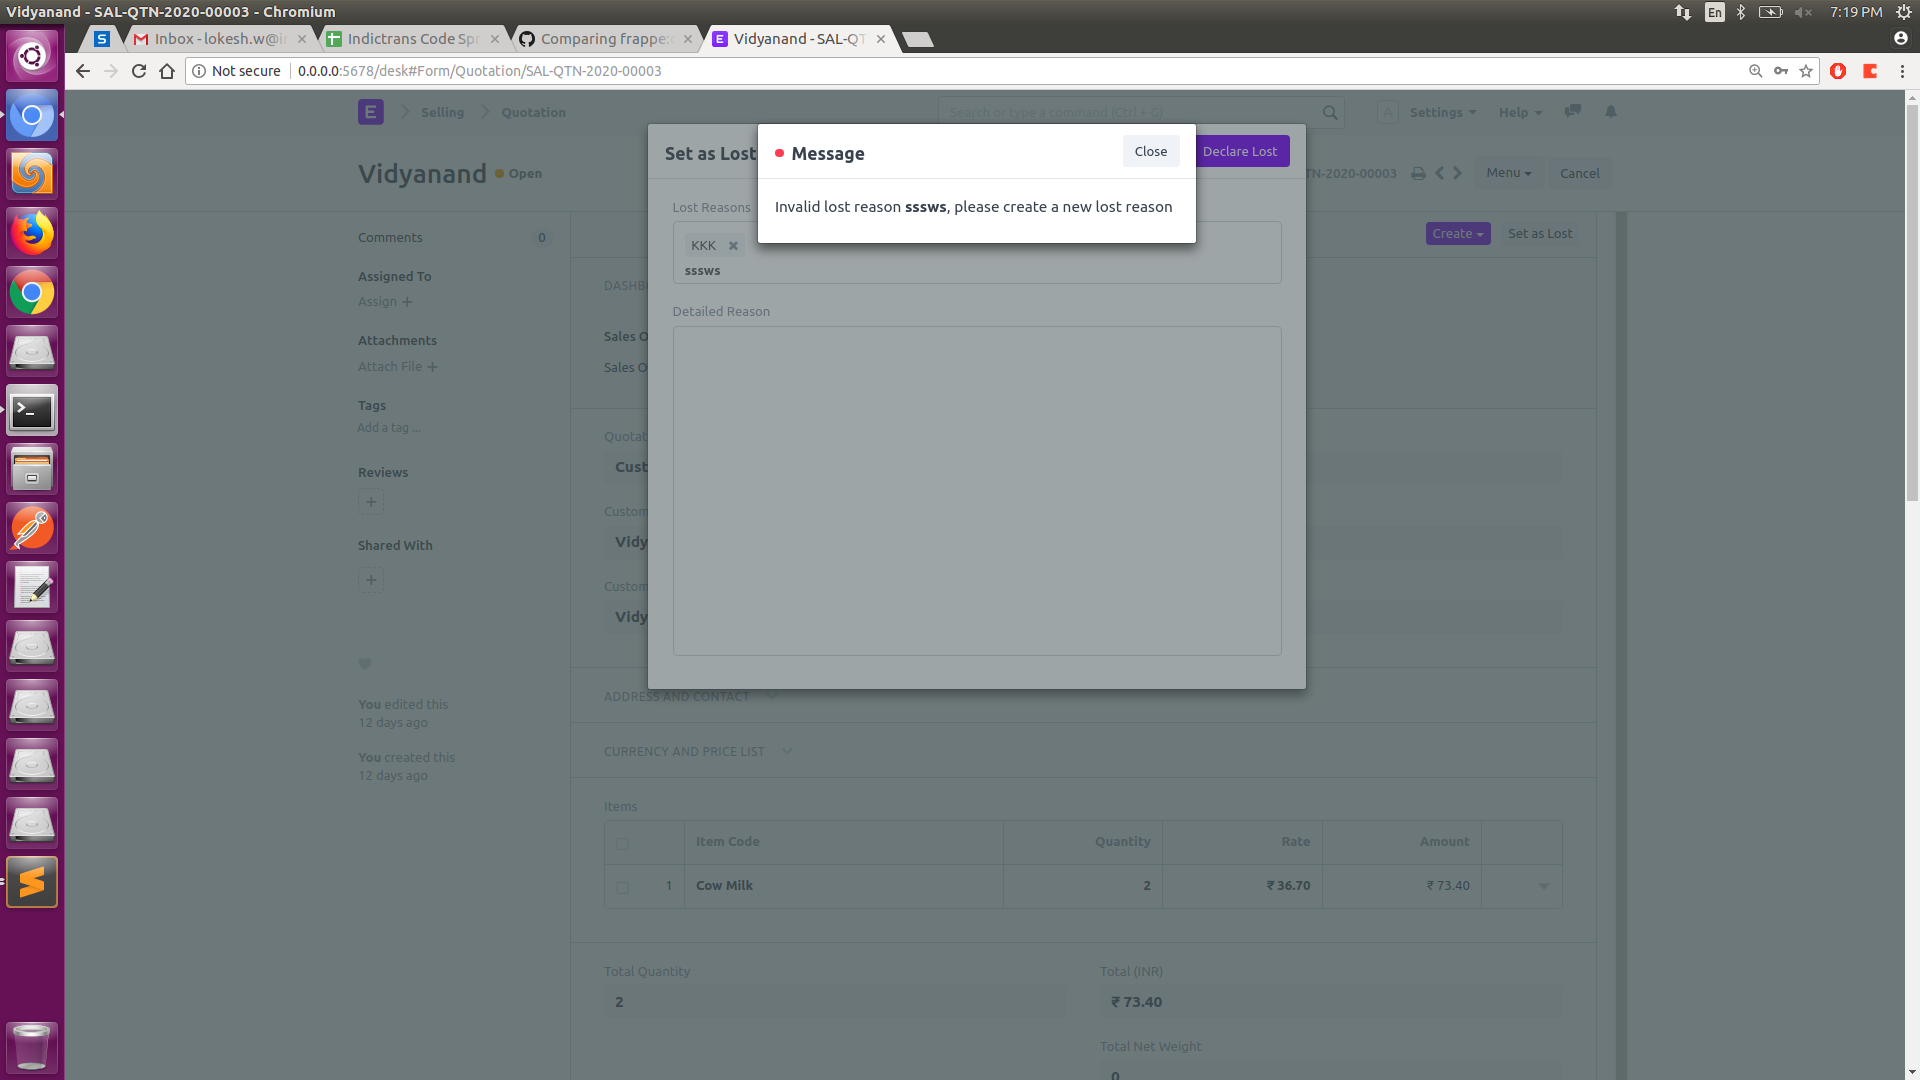Click the Add a tag field

click(389, 427)
